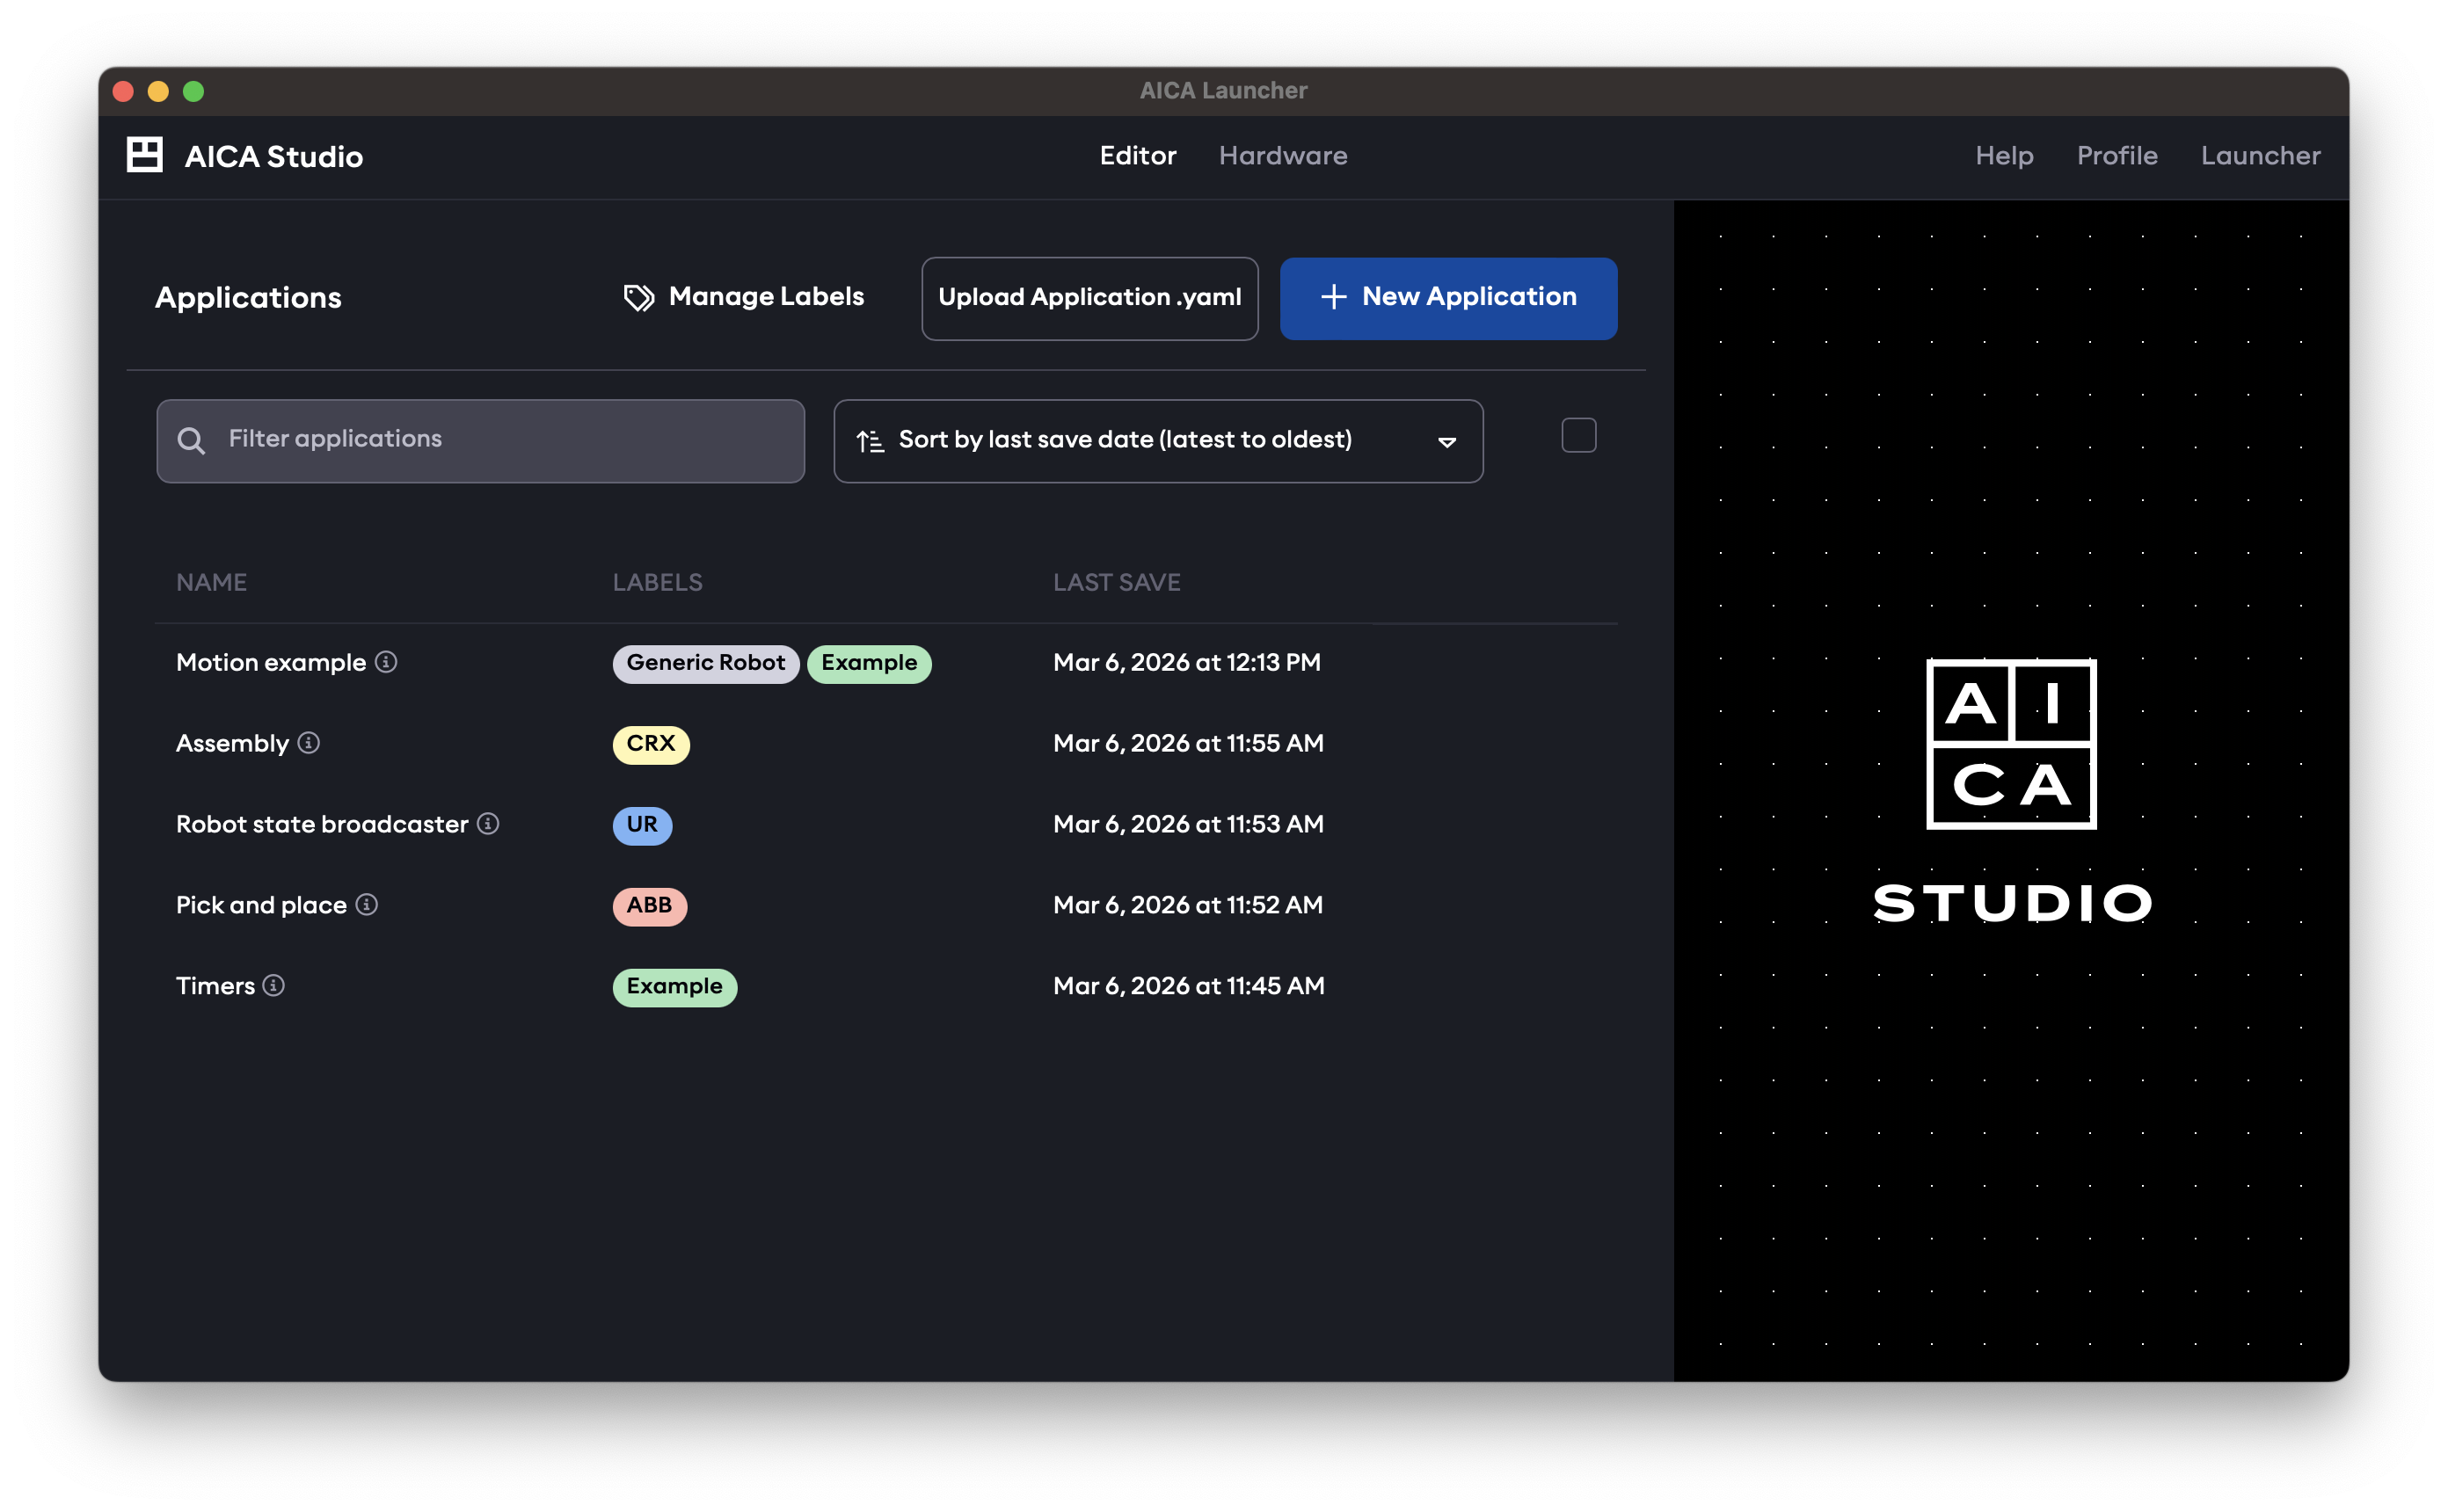This screenshot has height=1512, width=2448.
Task: Click the CRX label chip on Assembly
Action: point(650,744)
